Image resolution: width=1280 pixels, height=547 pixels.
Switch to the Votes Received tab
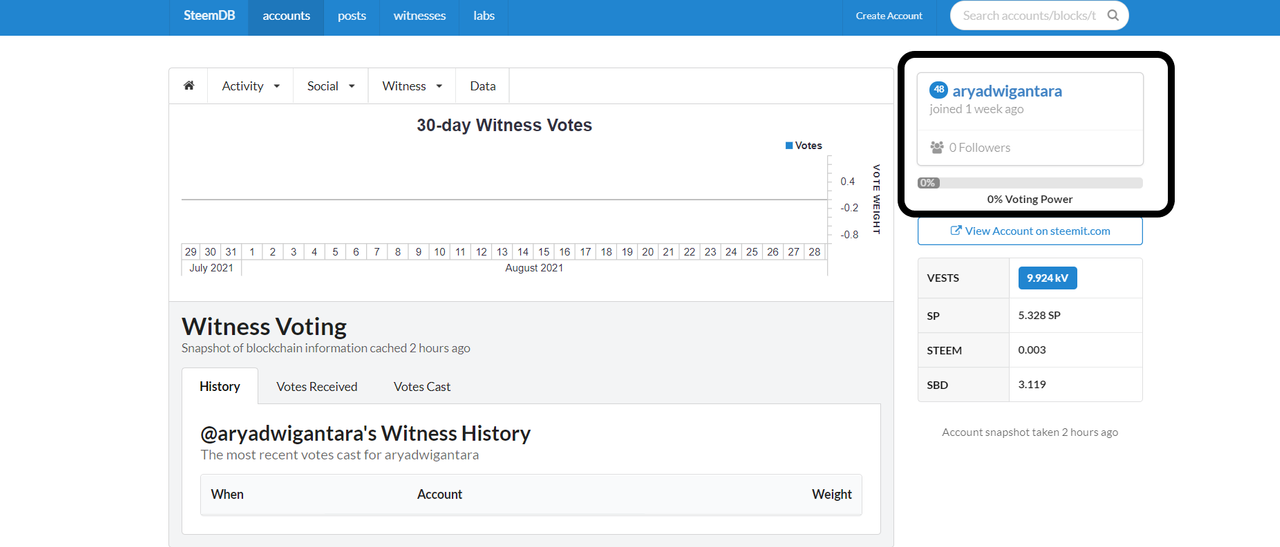click(316, 387)
